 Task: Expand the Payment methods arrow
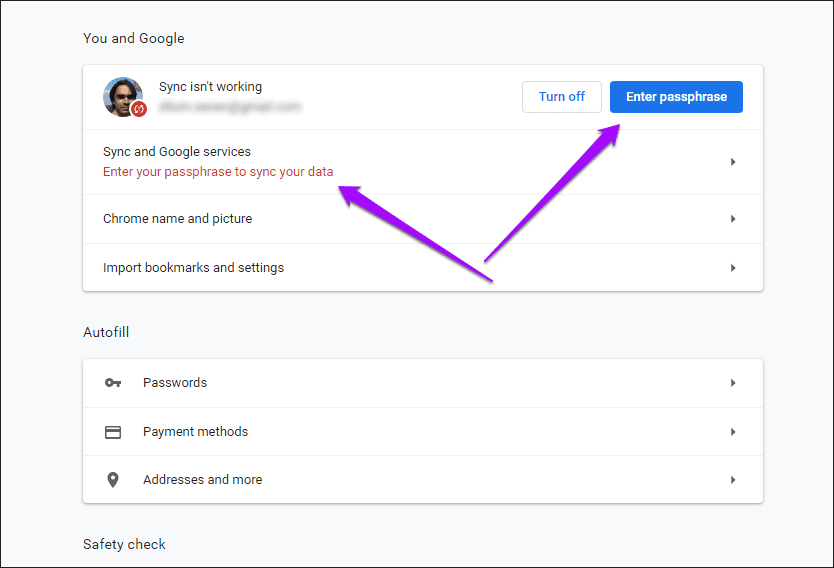click(733, 432)
